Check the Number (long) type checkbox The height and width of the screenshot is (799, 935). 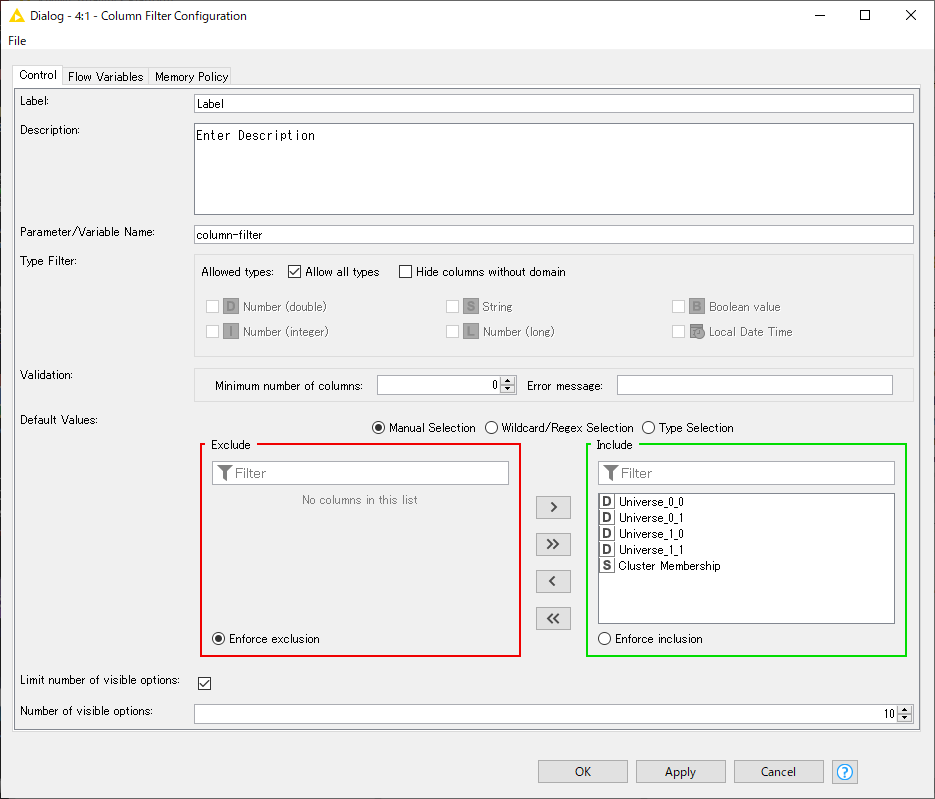[453, 332]
